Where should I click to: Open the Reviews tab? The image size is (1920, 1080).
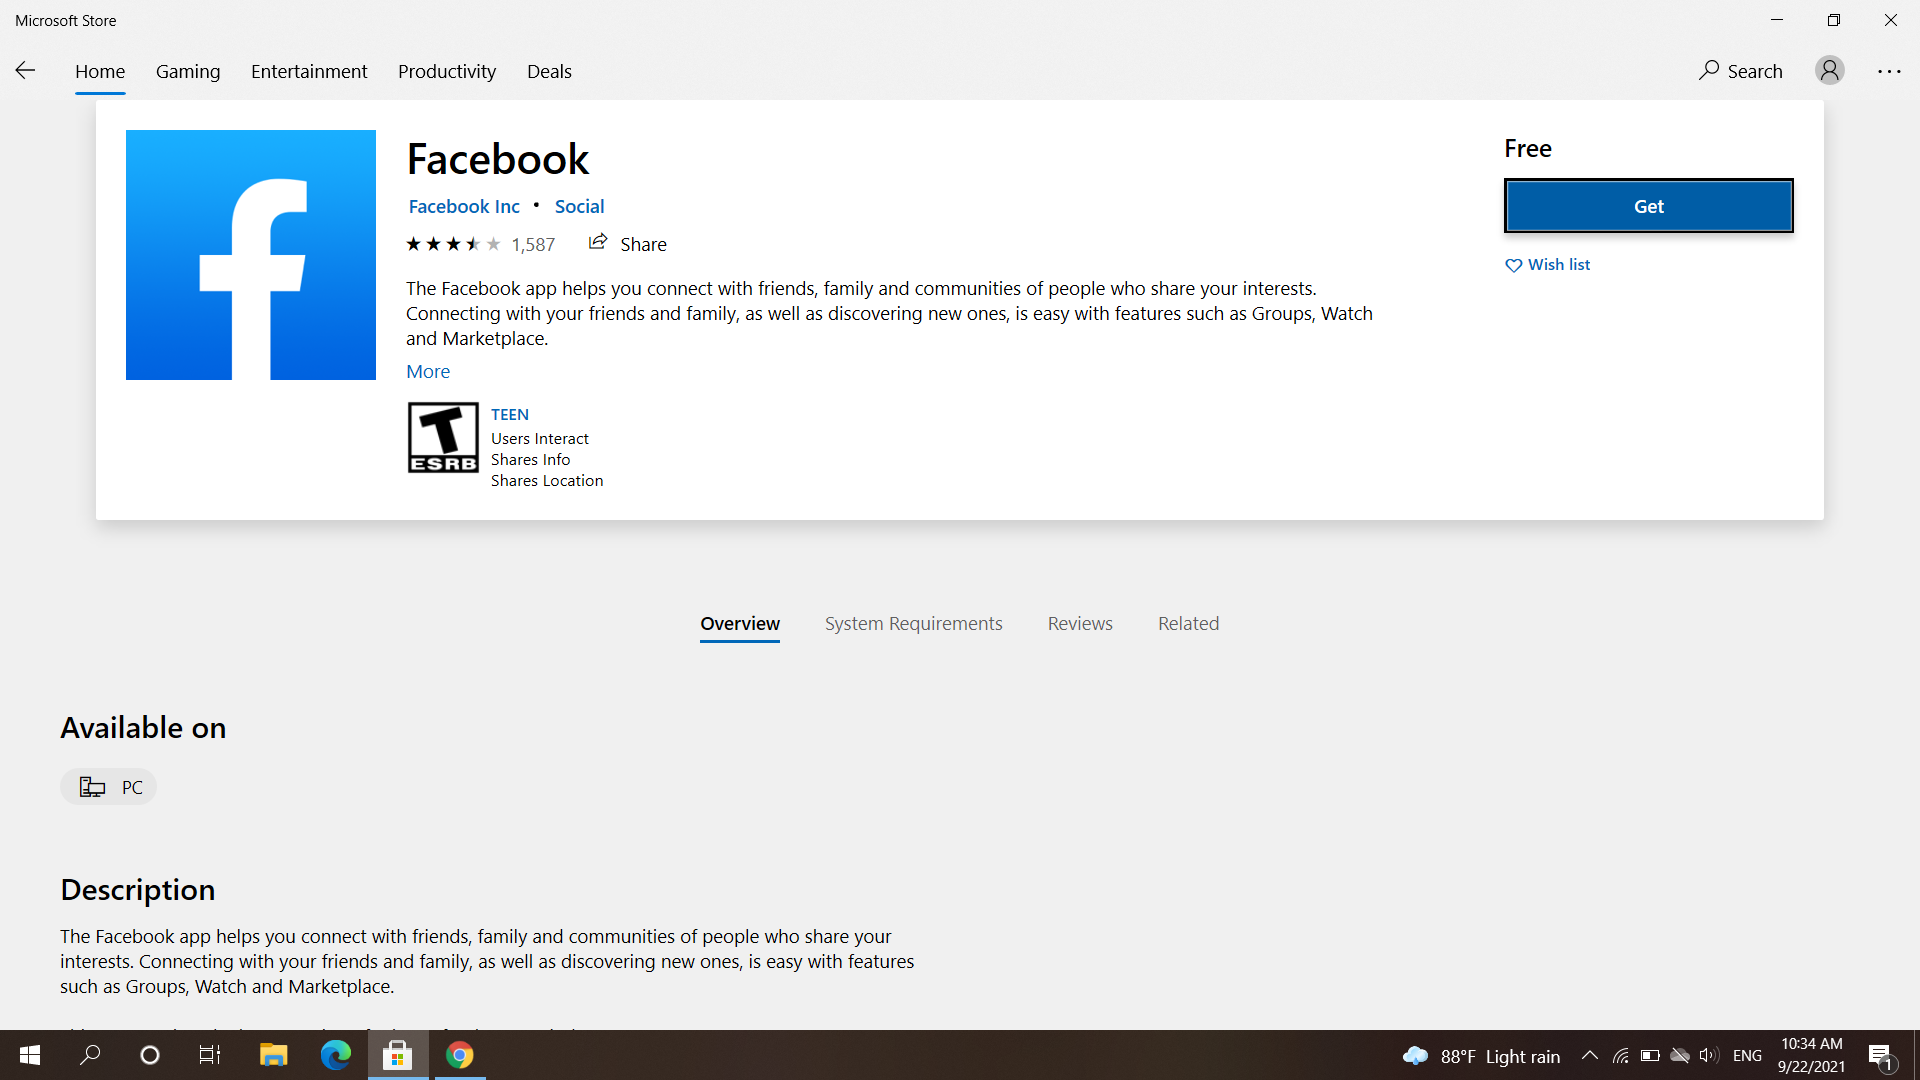pyautogui.click(x=1079, y=623)
